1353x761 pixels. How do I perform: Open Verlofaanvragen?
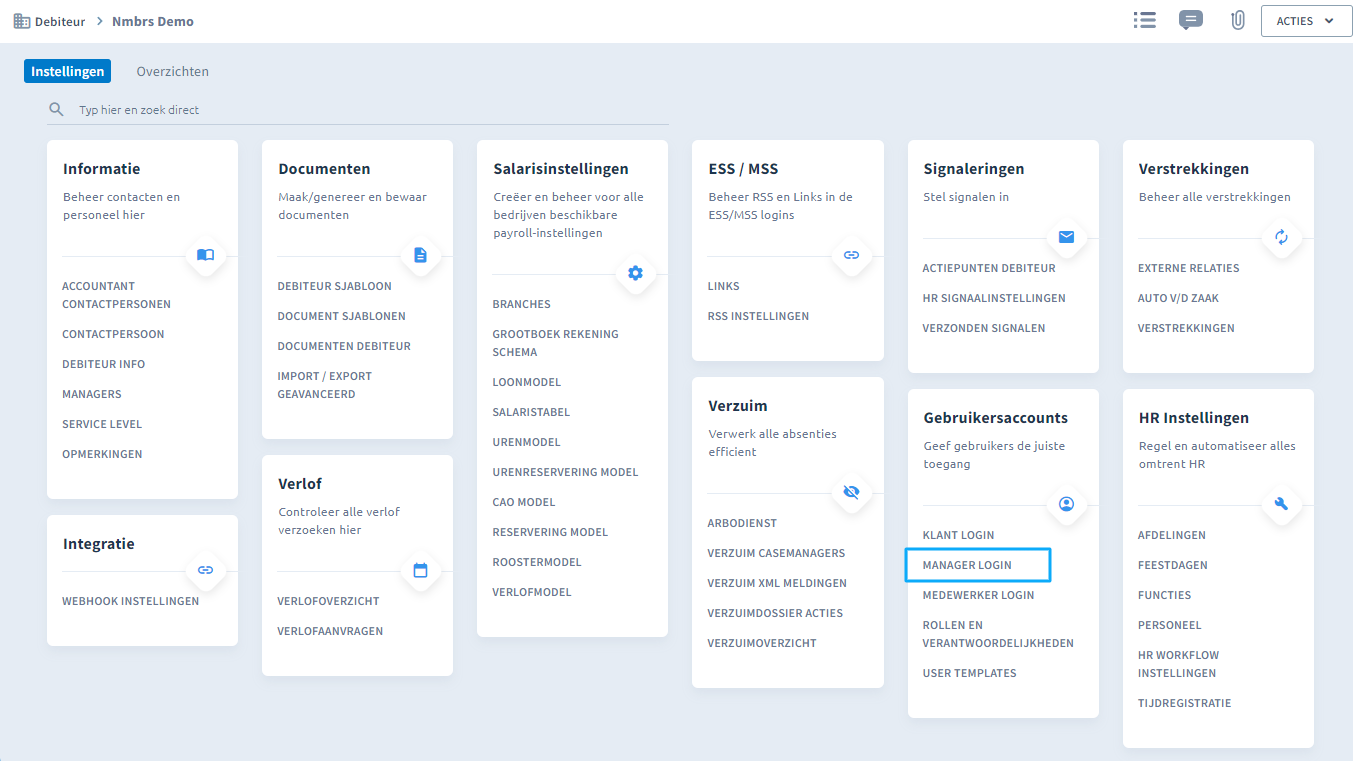pos(330,631)
